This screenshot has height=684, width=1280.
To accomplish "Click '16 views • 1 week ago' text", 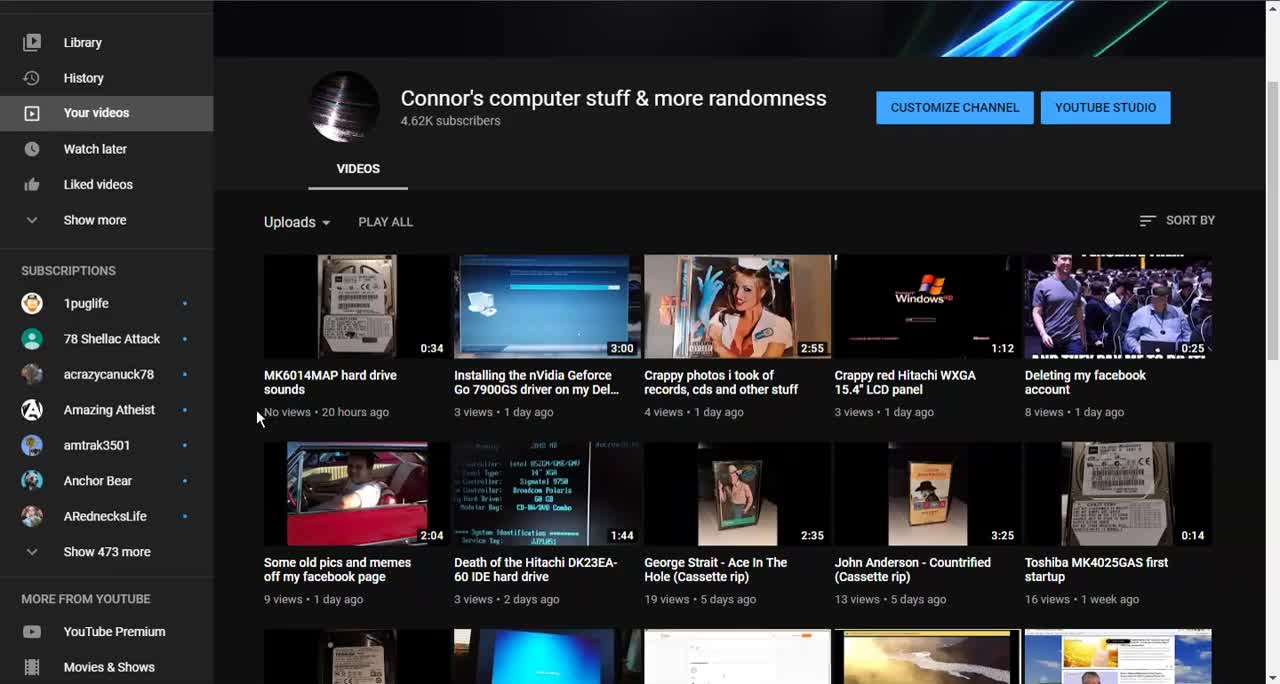I will pos(1082,599).
